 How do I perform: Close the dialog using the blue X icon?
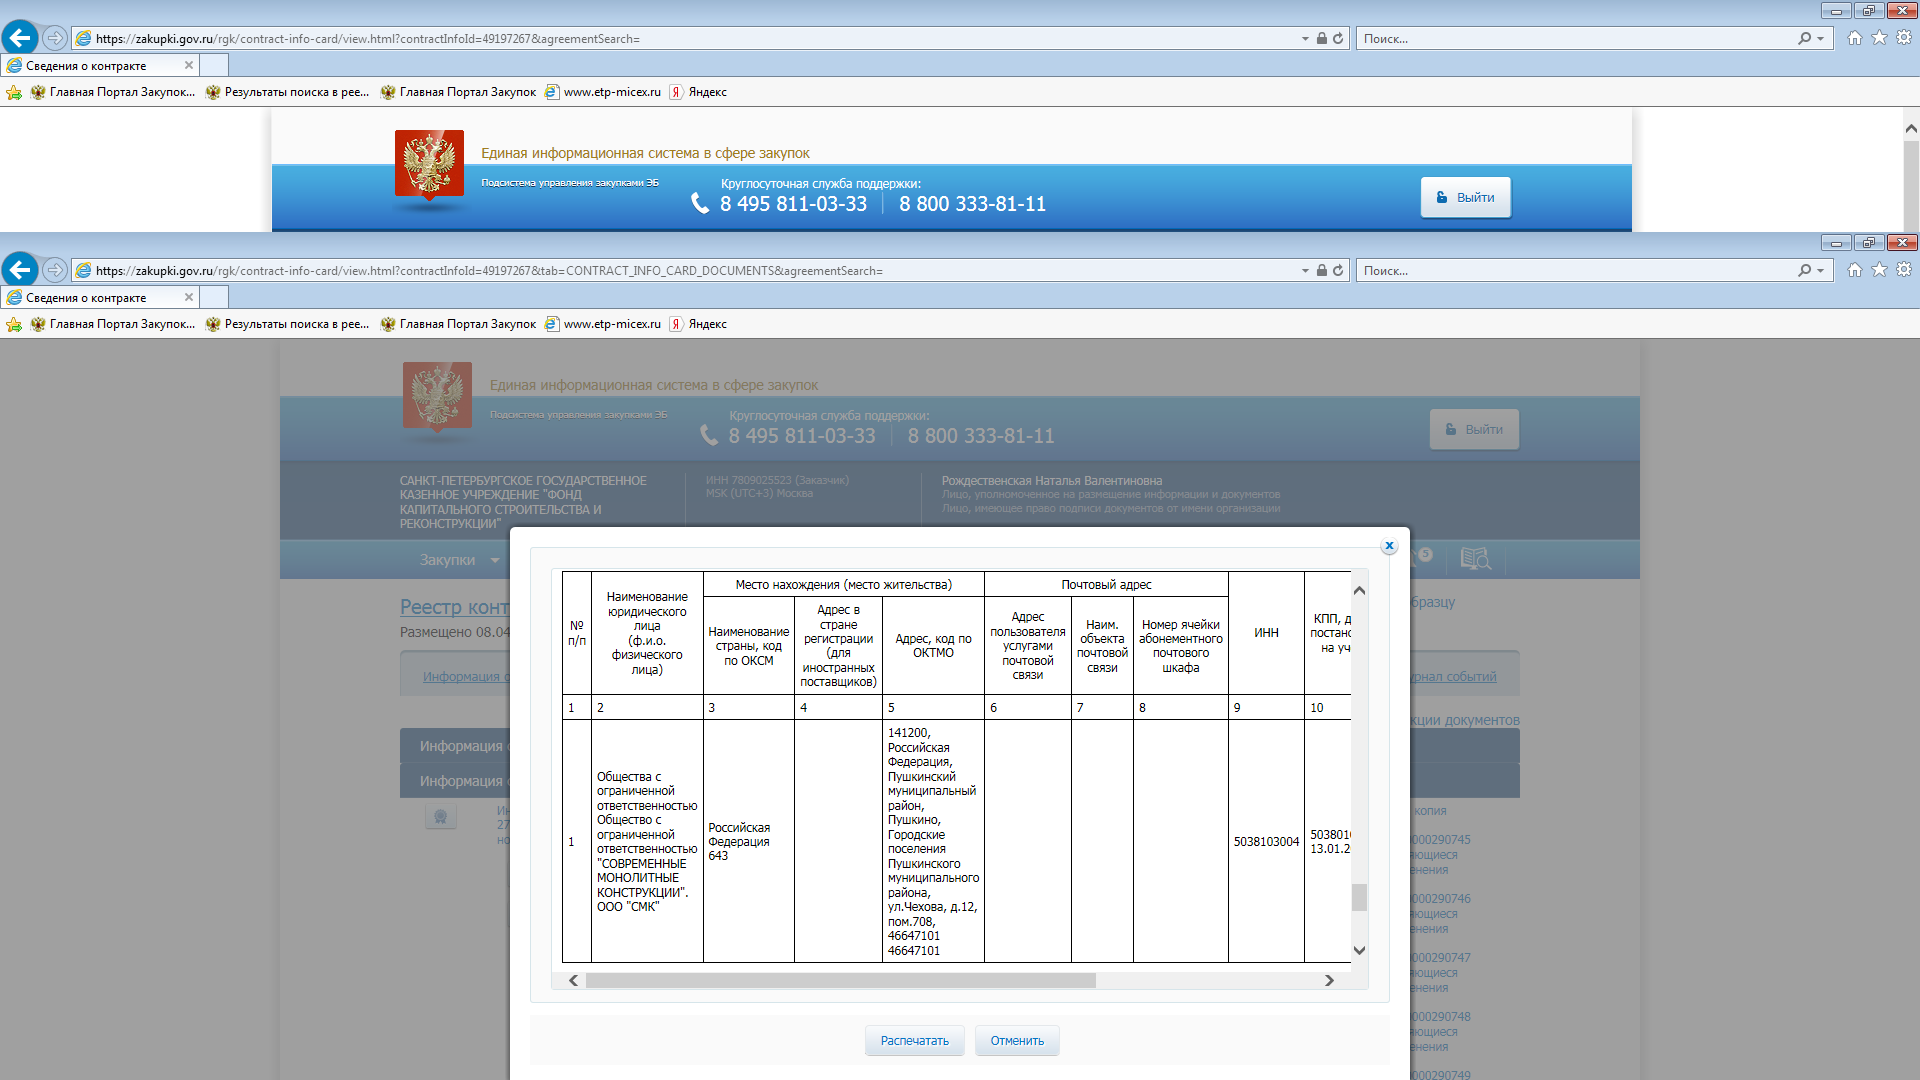[1389, 546]
